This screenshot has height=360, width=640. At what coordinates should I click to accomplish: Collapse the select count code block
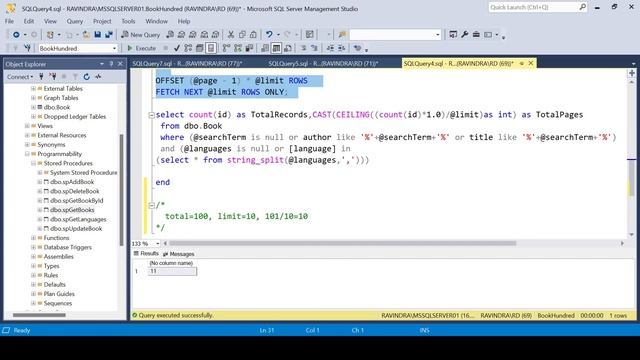click(x=151, y=115)
